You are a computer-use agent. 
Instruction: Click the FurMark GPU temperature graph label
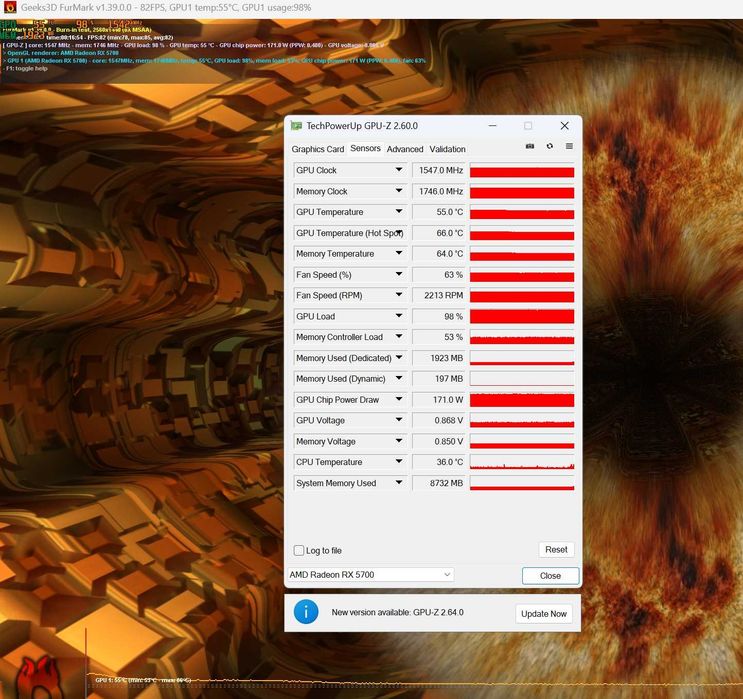pos(143,680)
